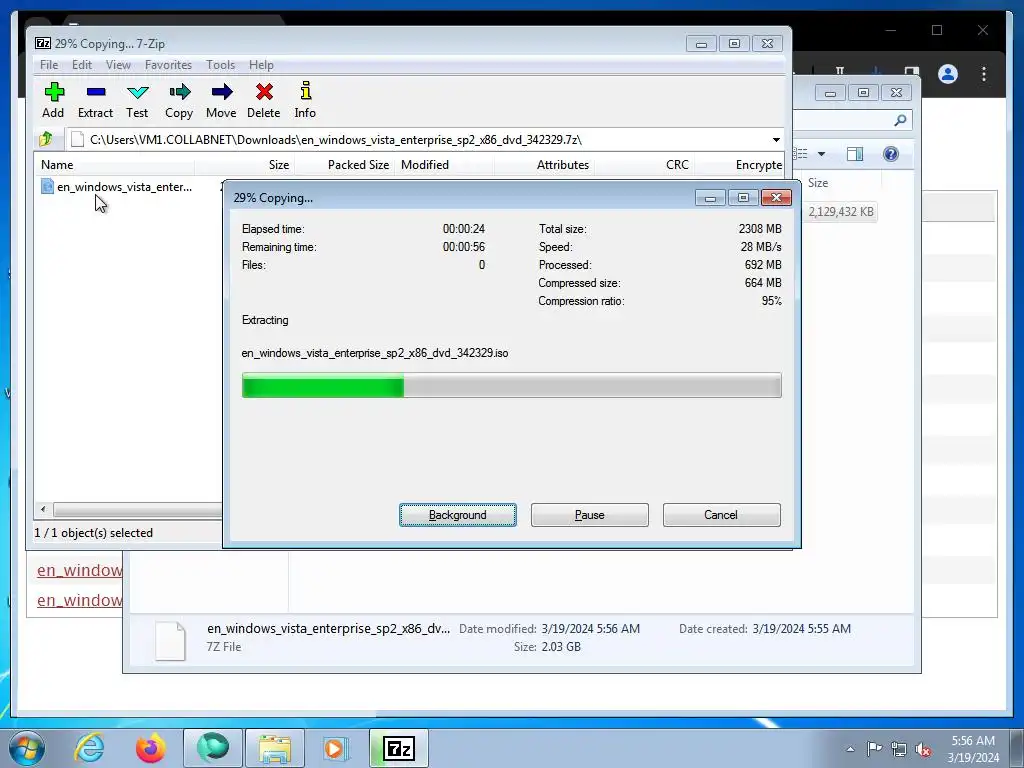Click the 7Z file thumbnail in details pane
1024x768 pixels.
[170, 641]
